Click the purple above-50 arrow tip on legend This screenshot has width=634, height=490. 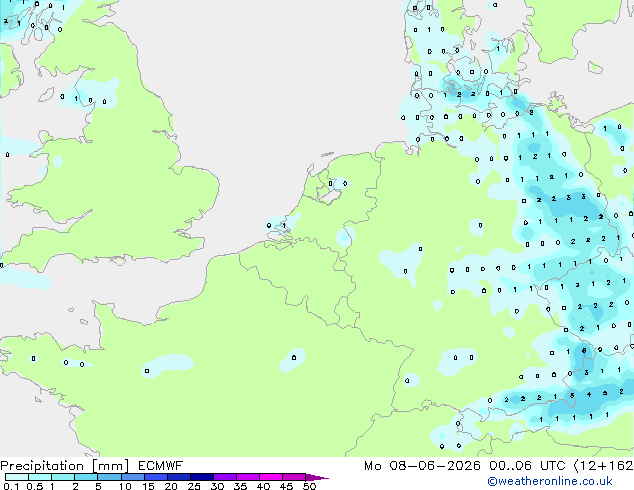pos(317,478)
